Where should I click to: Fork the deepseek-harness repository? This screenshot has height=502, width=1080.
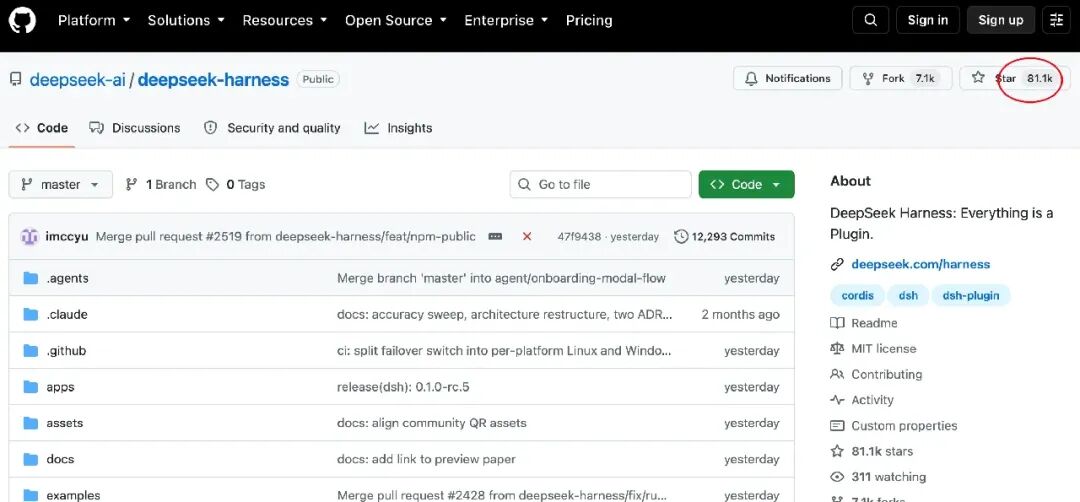coord(901,79)
